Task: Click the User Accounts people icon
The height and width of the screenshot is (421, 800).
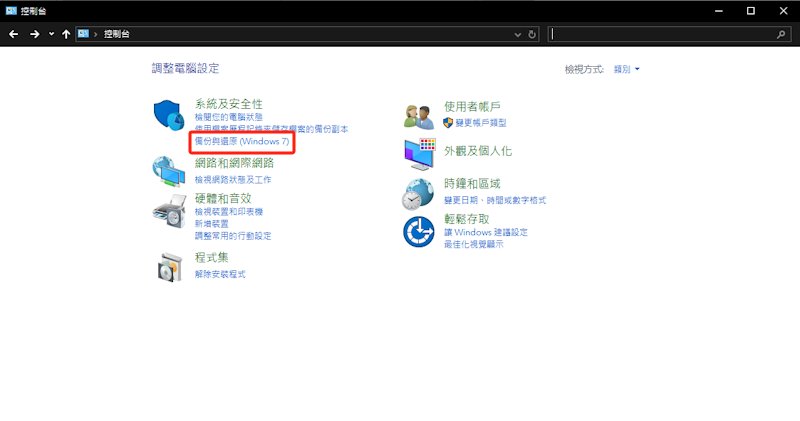Action: (418, 116)
